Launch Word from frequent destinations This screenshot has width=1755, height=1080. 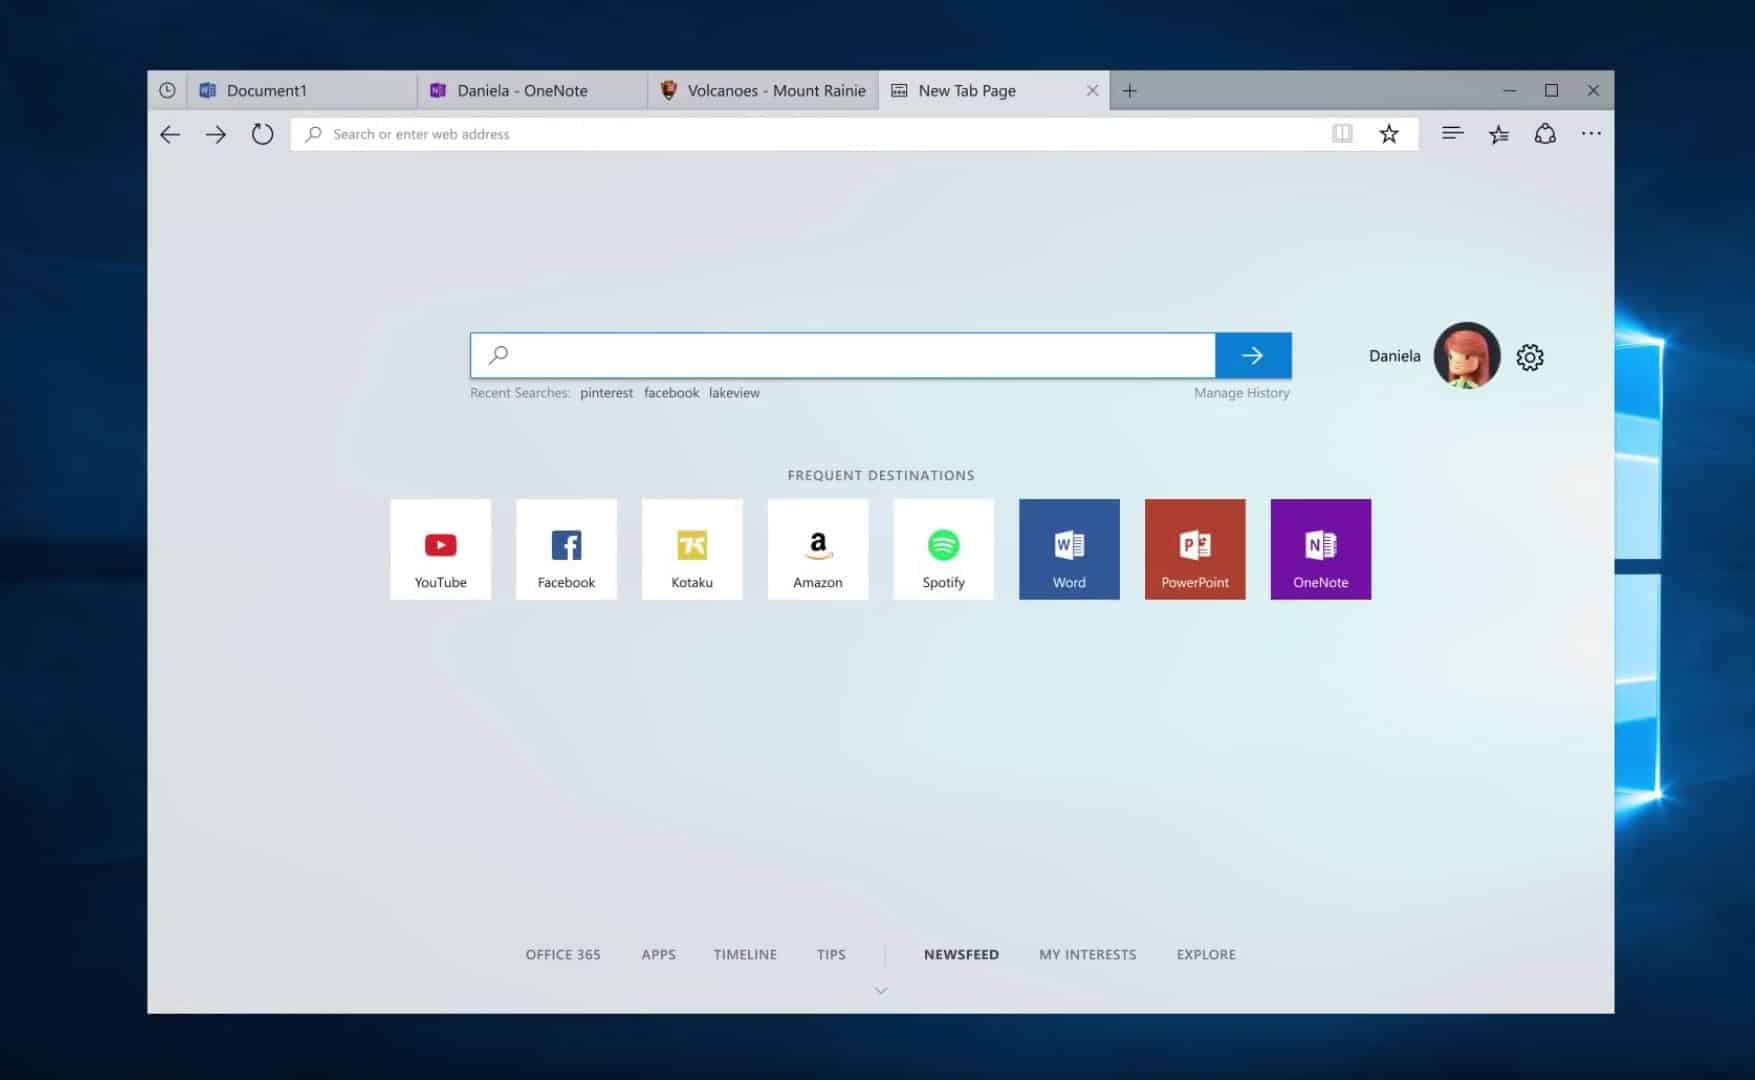point(1069,549)
